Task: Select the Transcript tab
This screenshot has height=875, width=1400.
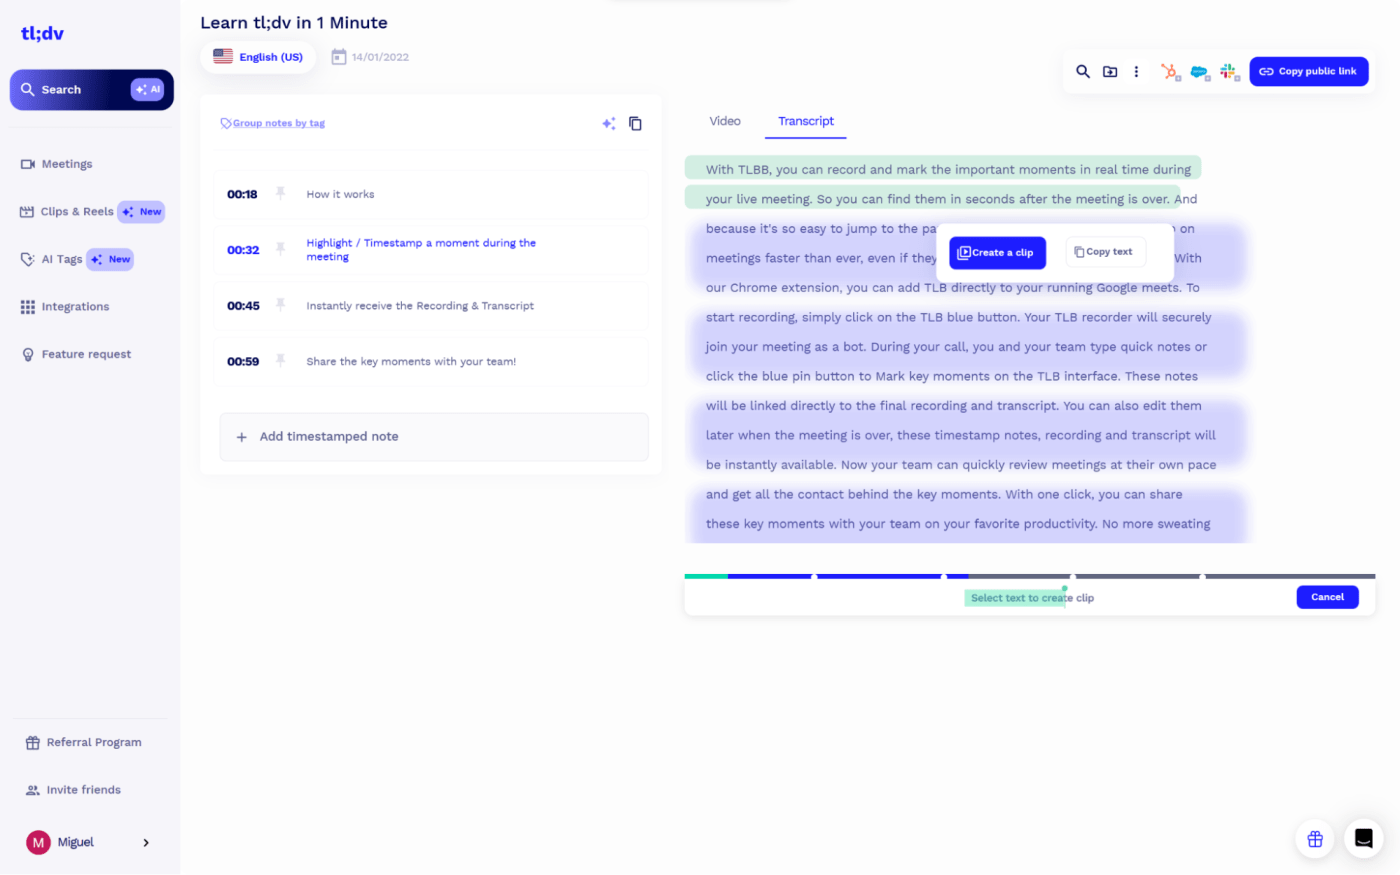Action: (805, 120)
